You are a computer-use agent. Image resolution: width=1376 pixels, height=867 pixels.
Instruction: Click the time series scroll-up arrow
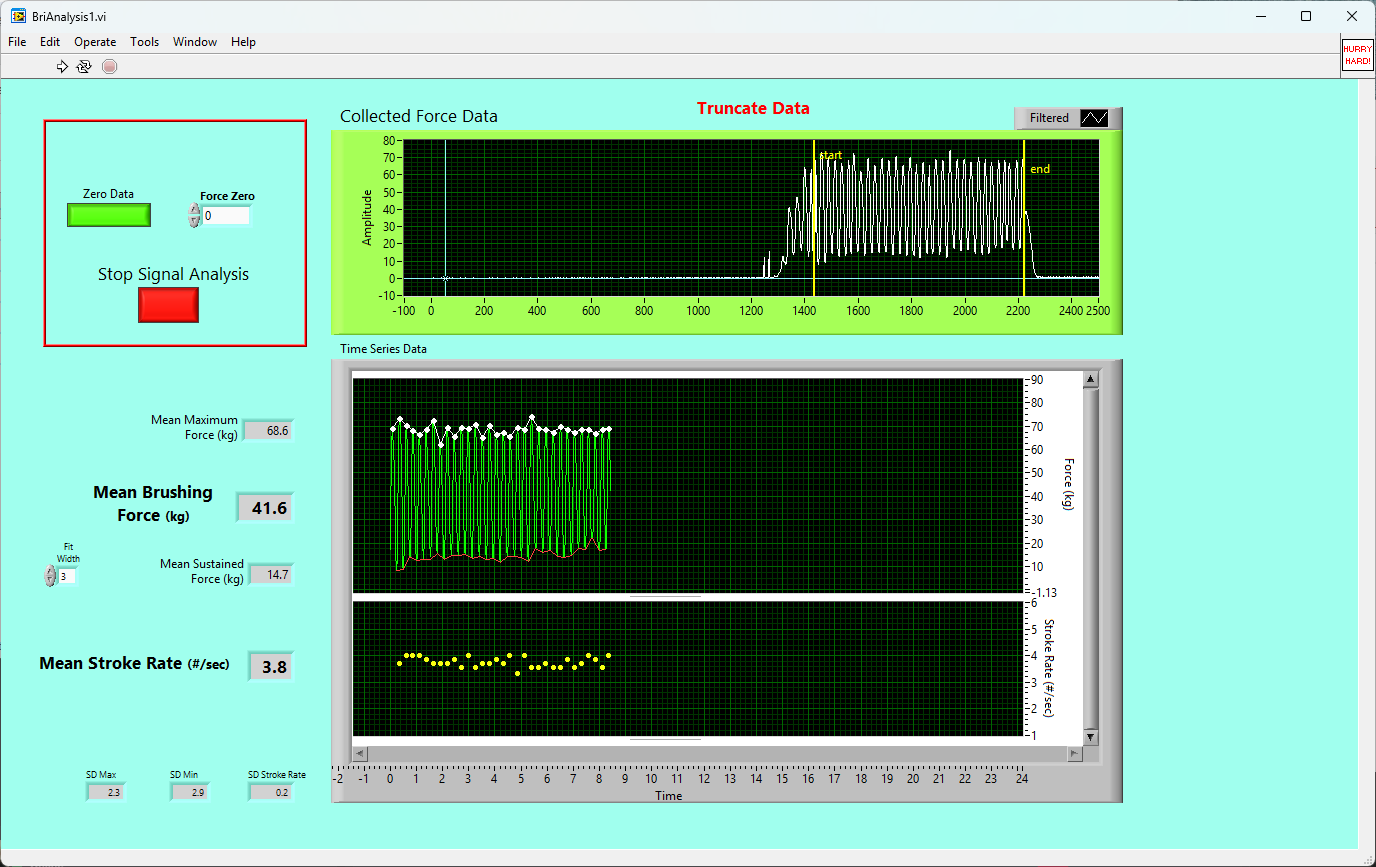(x=1090, y=379)
